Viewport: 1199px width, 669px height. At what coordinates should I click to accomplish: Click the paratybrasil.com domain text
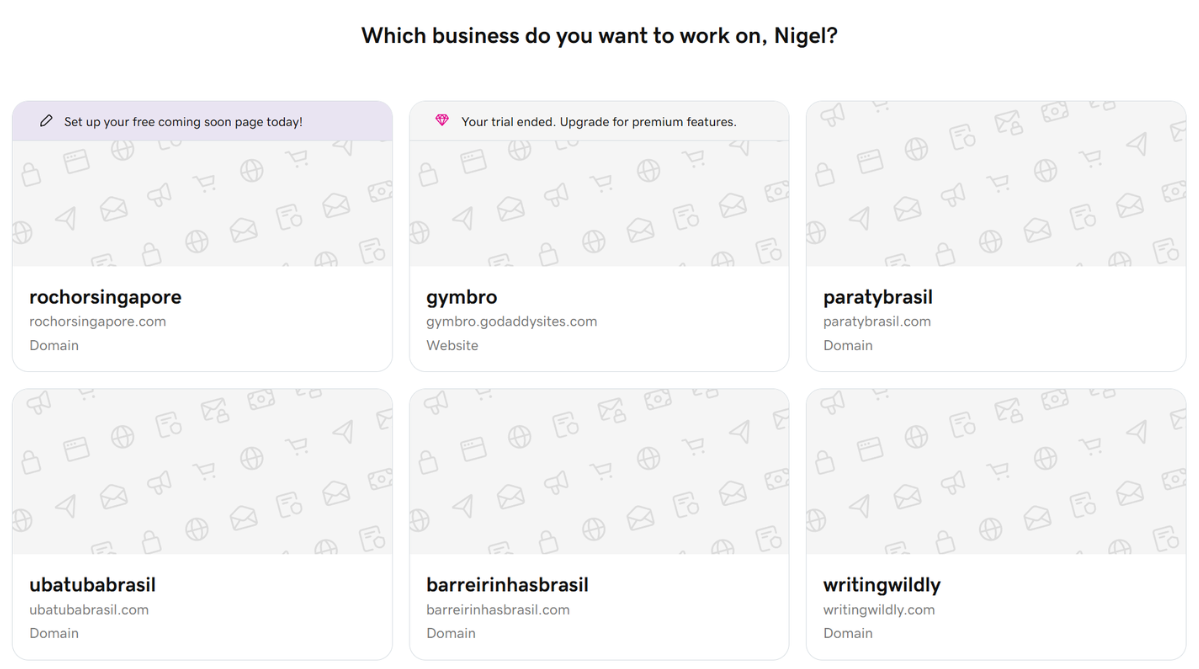(x=876, y=322)
